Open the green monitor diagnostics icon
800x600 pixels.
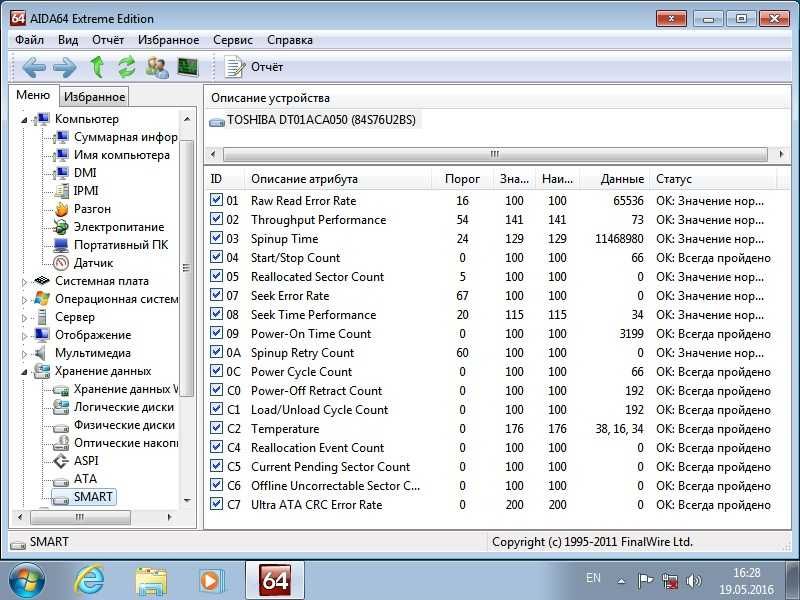187,67
